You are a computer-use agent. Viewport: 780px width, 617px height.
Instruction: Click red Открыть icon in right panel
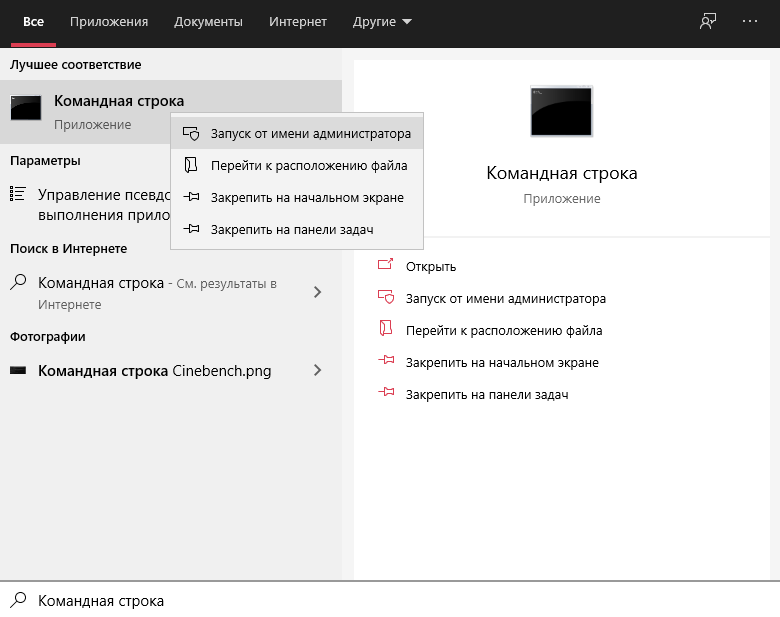pyautogui.click(x=386, y=264)
